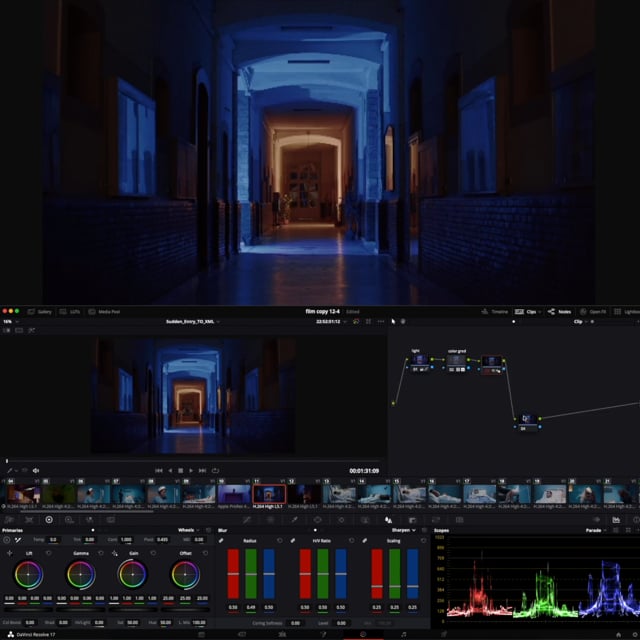Open the OpenFX panel

(x=593, y=312)
